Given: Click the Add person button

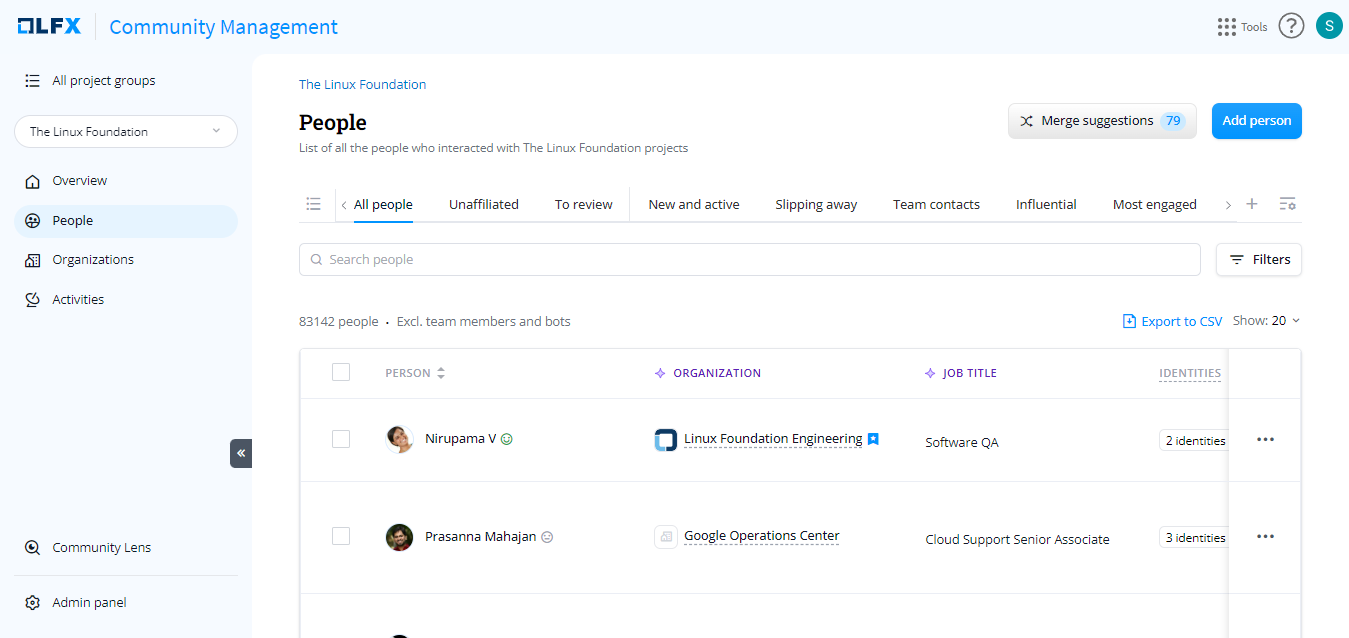Looking at the screenshot, I should (1256, 121).
